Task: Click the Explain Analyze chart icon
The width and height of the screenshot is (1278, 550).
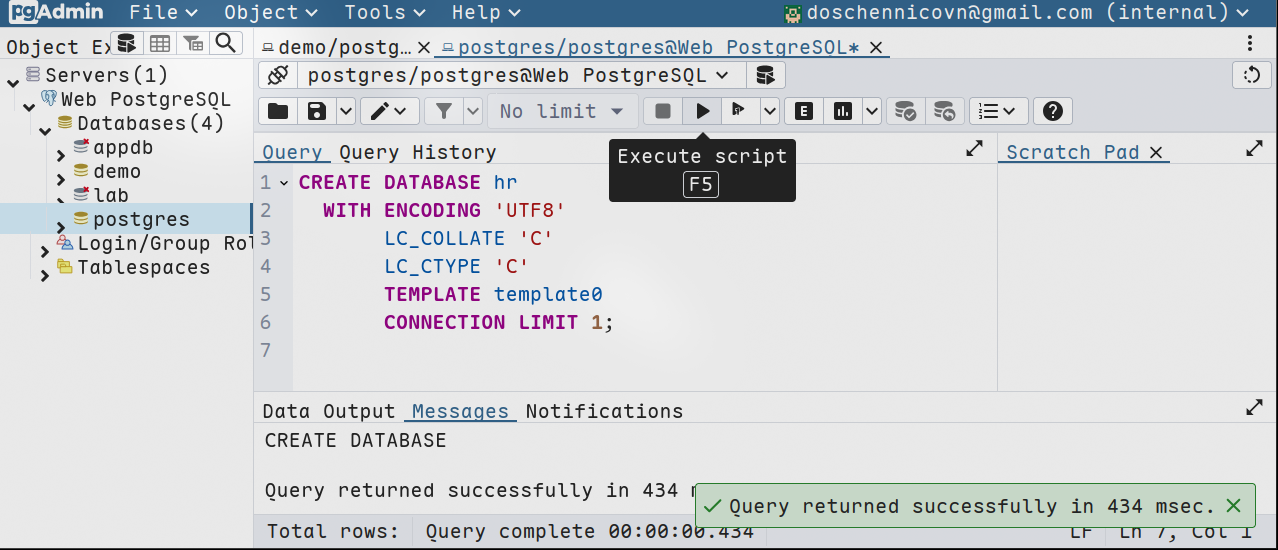Action: click(843, 111)
